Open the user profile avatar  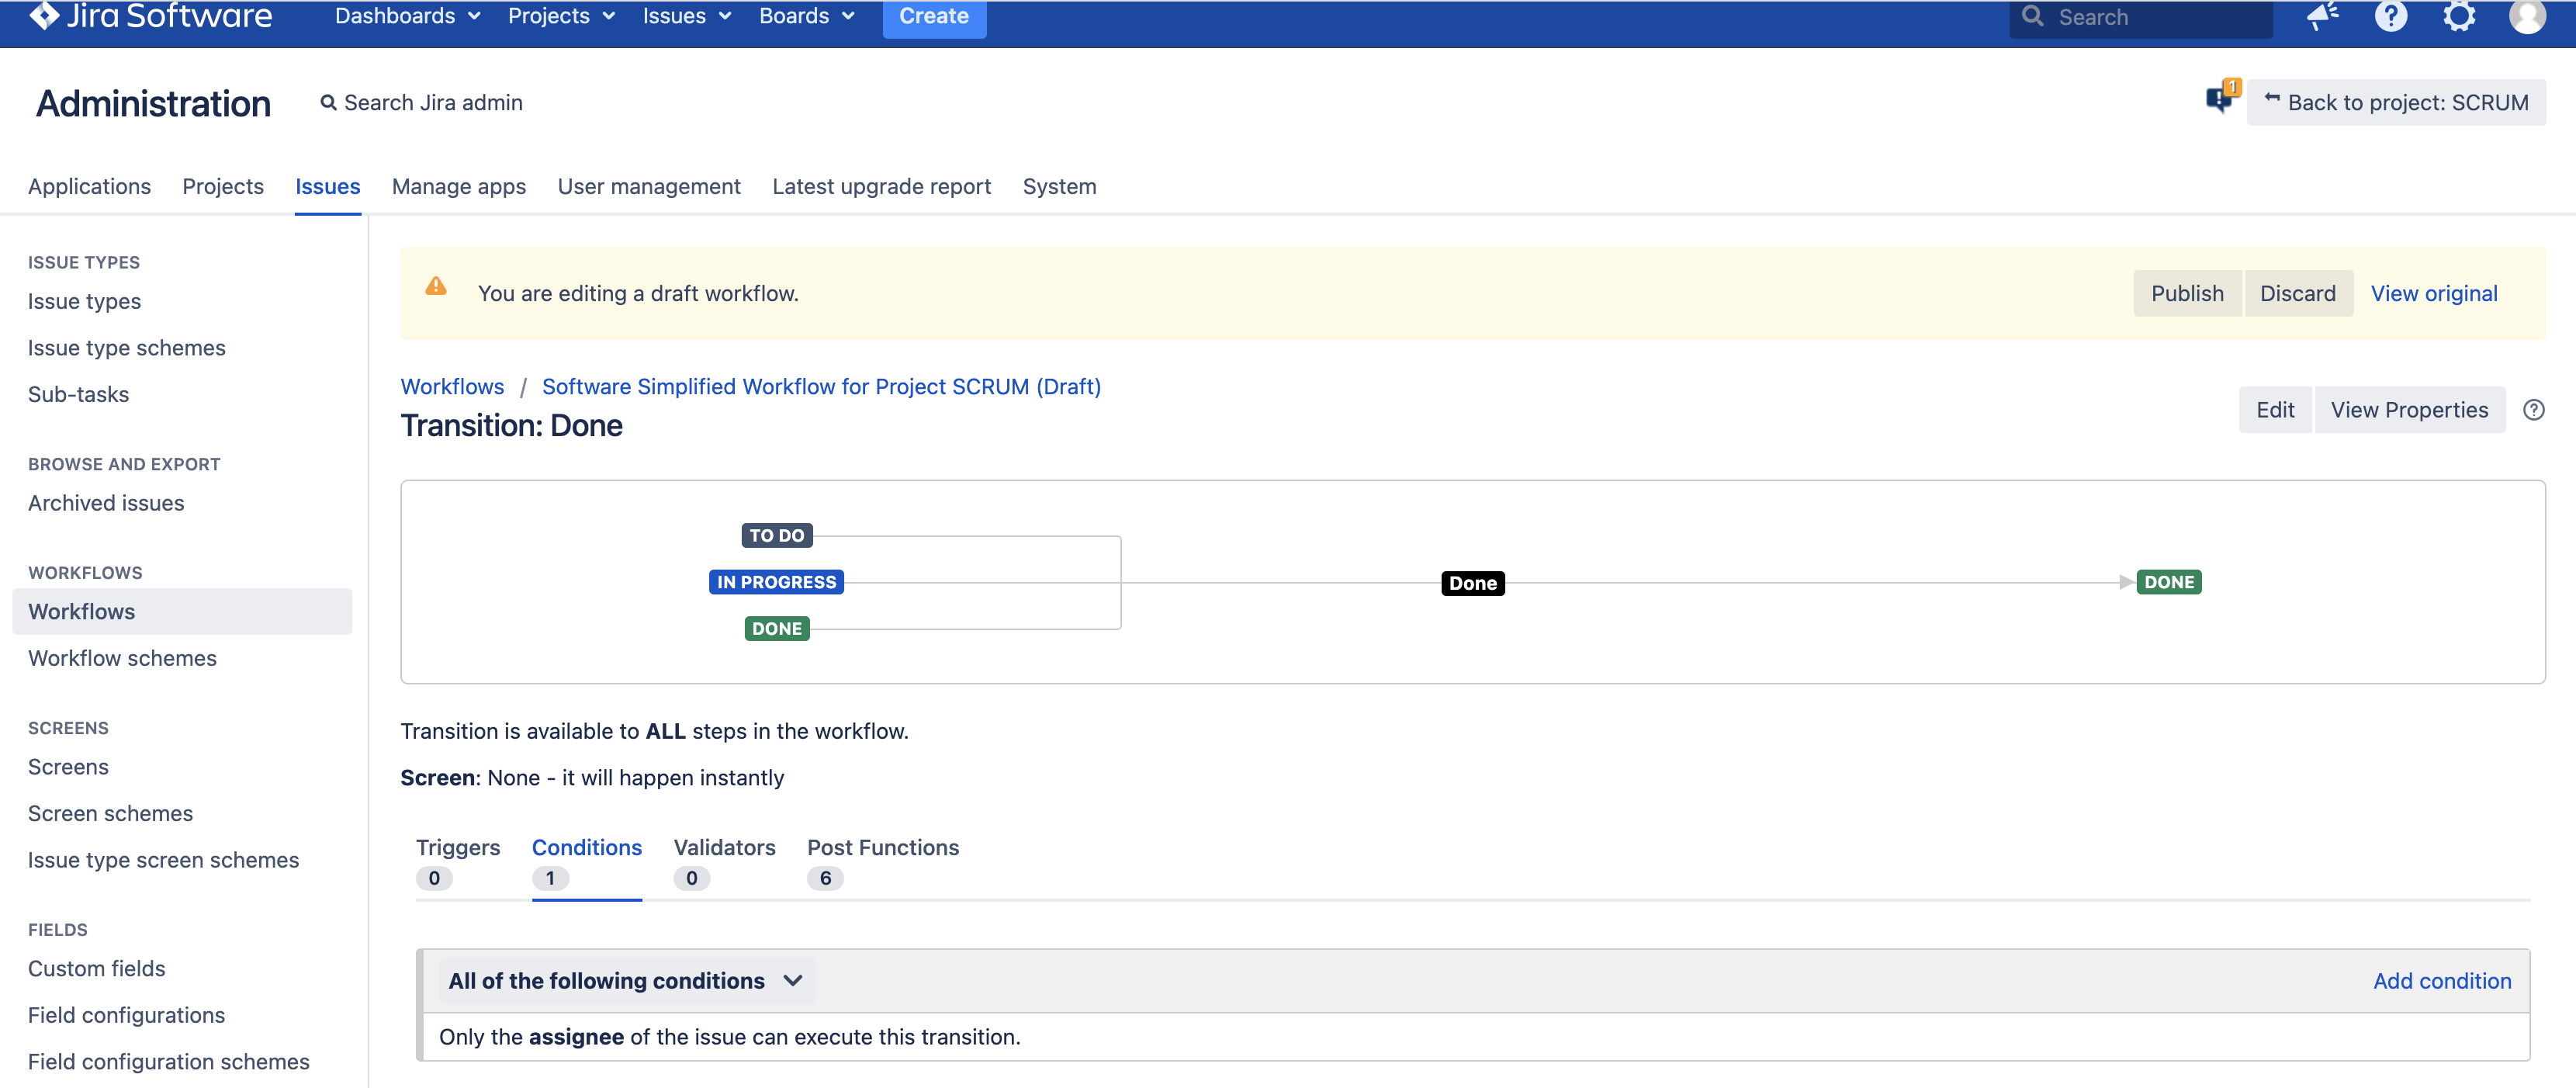pos(2527,16)
